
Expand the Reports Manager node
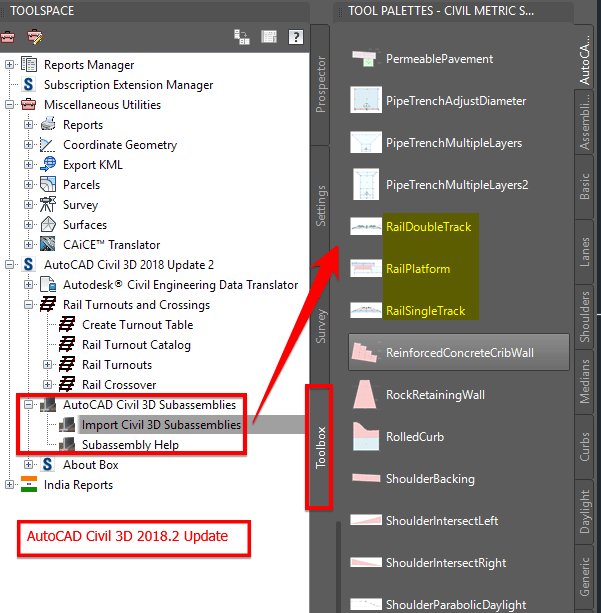click(9, 65)
